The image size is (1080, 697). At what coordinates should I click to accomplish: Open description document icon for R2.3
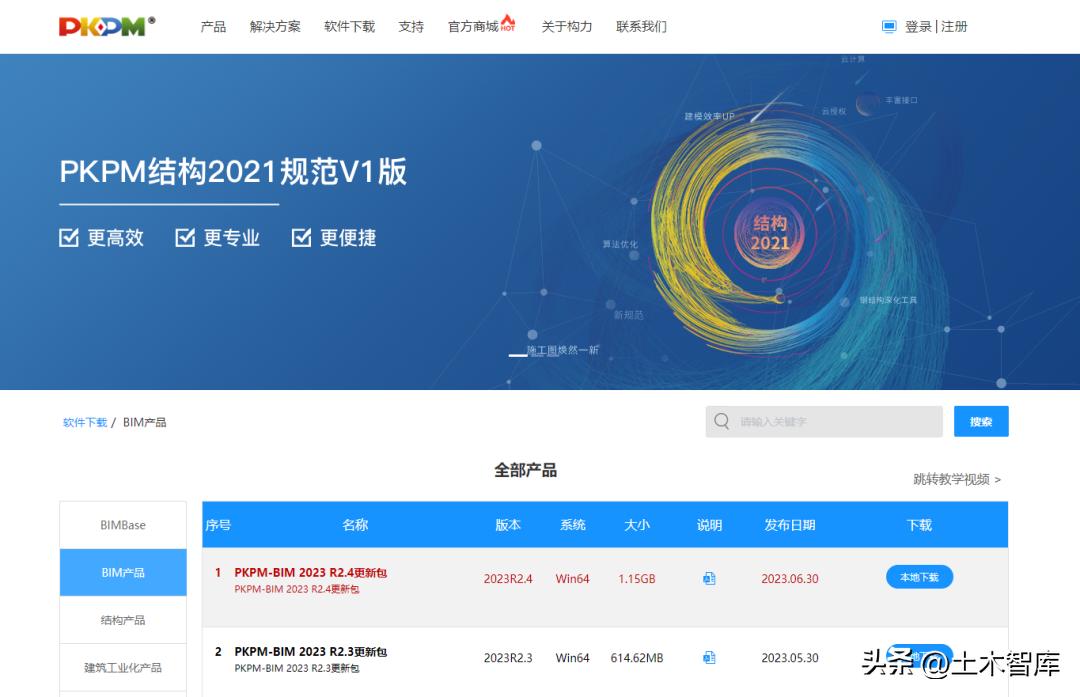[x=709, y=658]
